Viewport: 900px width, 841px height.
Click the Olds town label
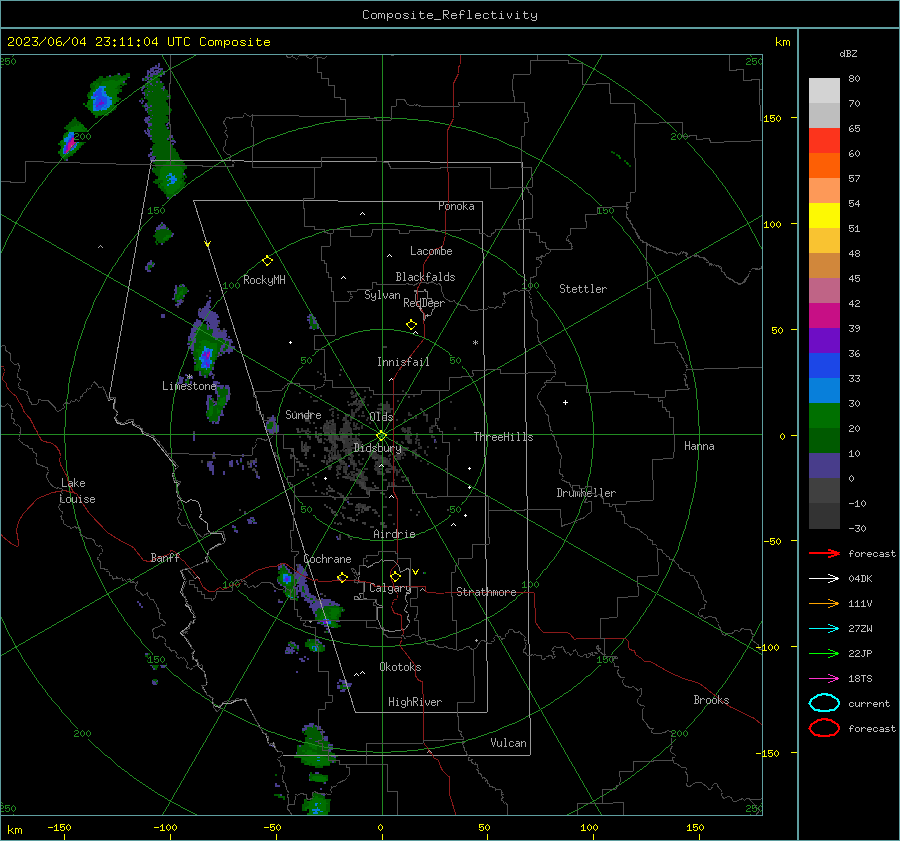click(x=381, y=417)
